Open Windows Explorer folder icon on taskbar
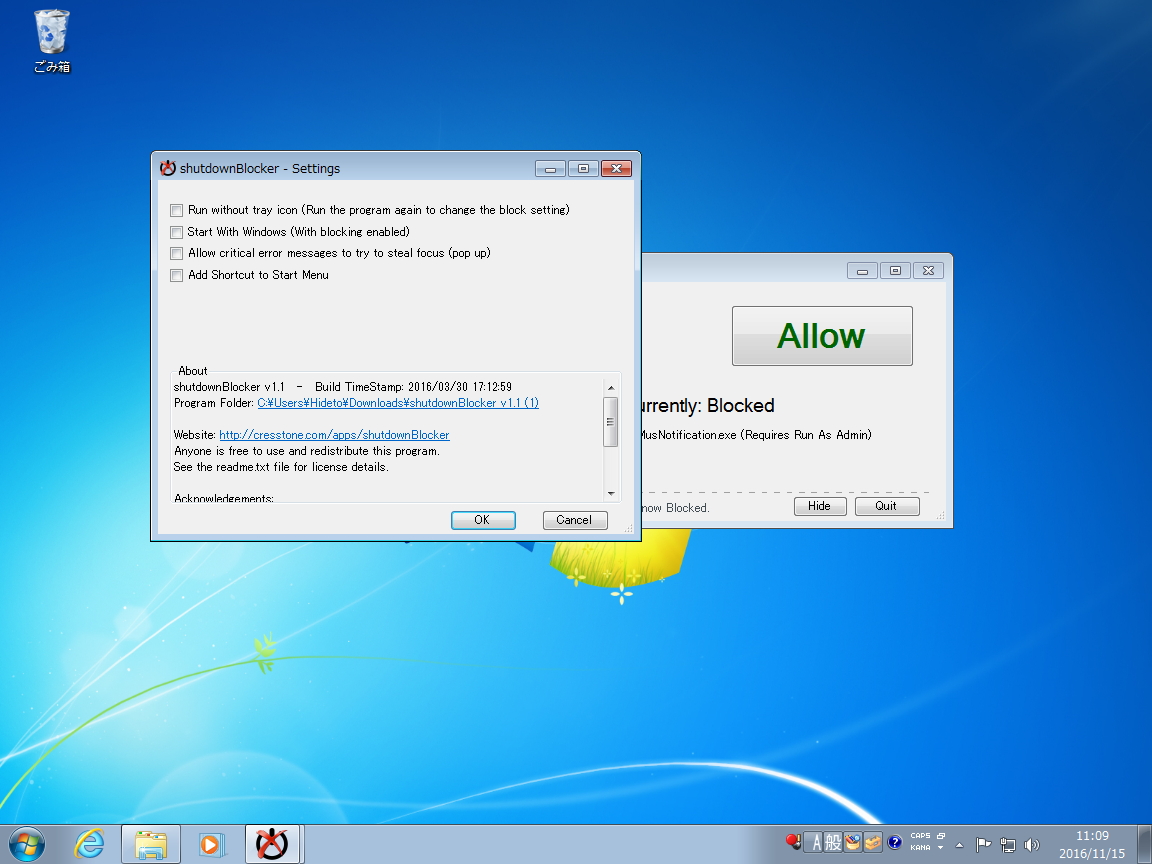Image resolution: width=1152 pixels, height=864 pixels. [151, 844]
